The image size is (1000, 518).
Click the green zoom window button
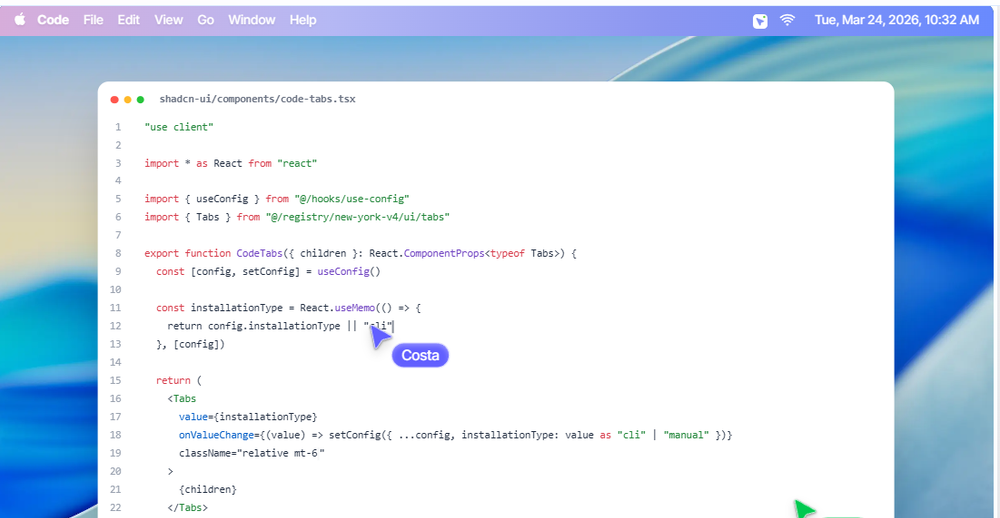click(140, 100)
